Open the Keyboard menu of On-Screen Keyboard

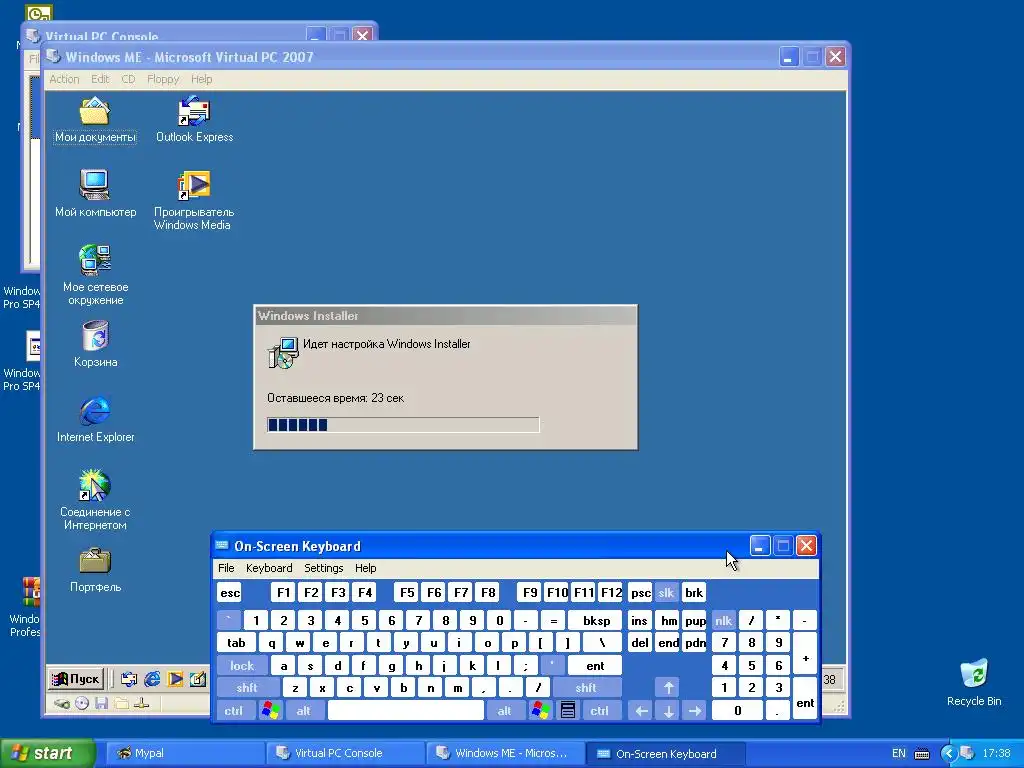coord(269,568)
